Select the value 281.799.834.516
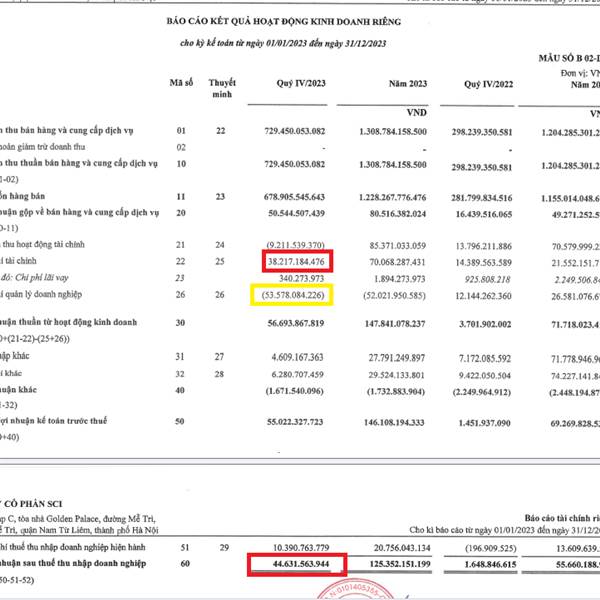Screen dimensions: 600x600 (x=482, y=198)
